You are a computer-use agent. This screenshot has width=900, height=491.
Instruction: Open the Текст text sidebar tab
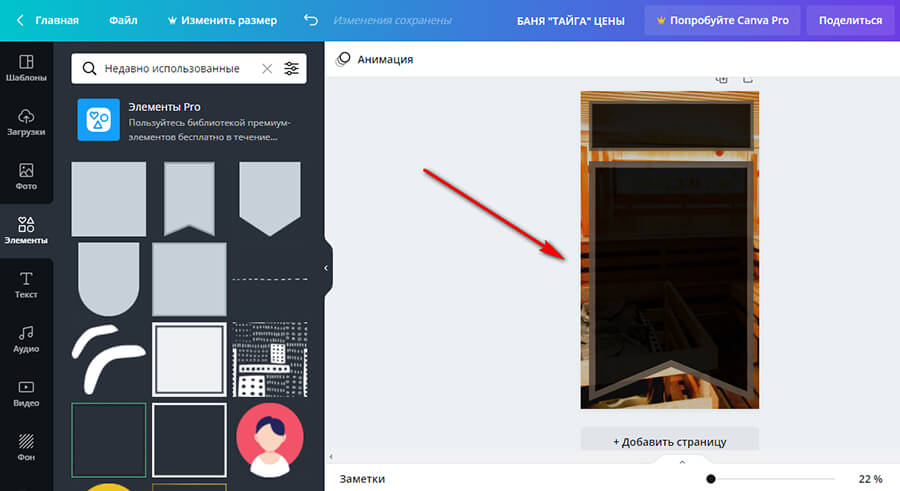point(26,285)
